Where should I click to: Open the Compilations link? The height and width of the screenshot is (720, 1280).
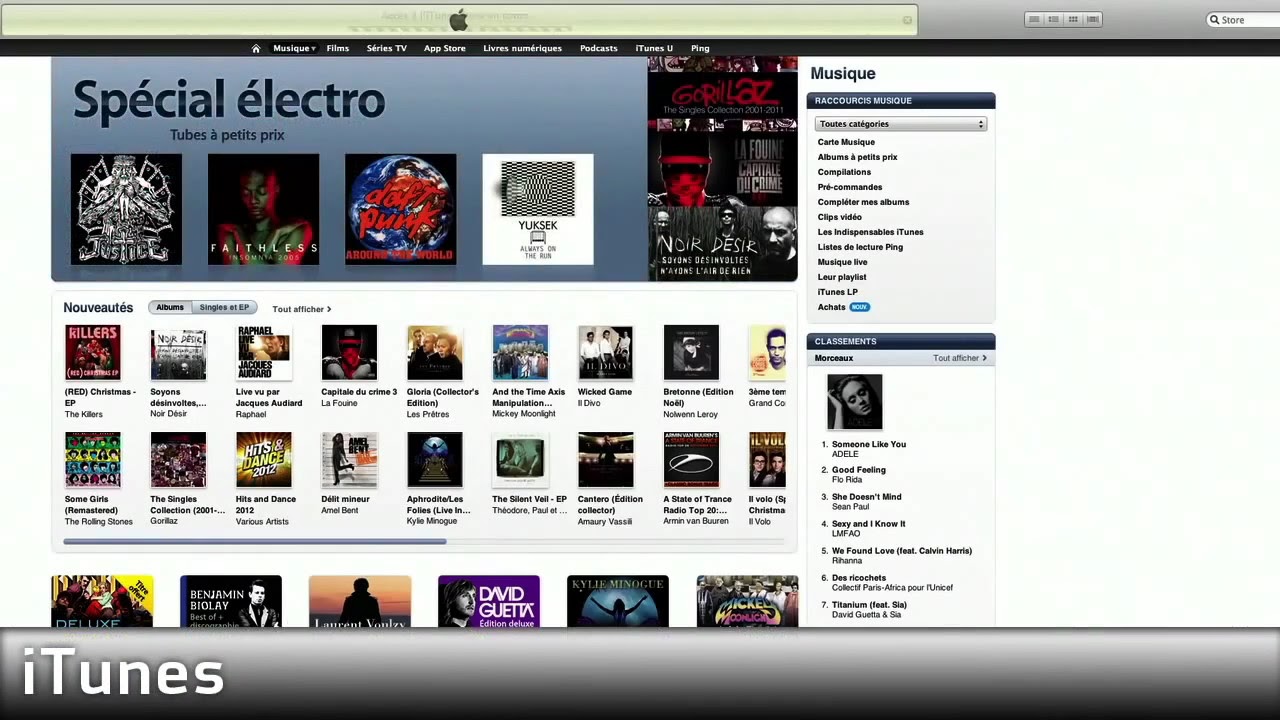point(844,172)
